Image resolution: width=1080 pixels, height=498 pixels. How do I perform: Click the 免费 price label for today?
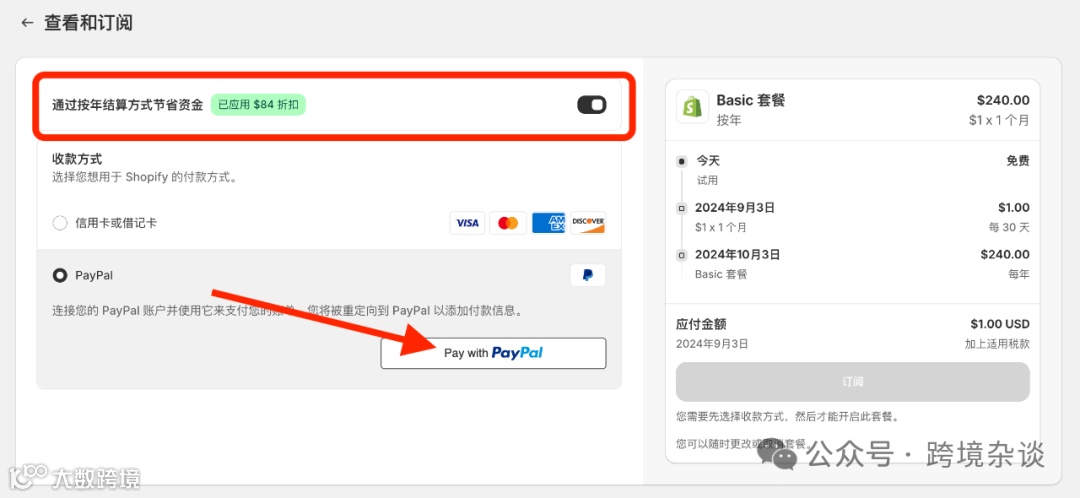point(1017,160)
